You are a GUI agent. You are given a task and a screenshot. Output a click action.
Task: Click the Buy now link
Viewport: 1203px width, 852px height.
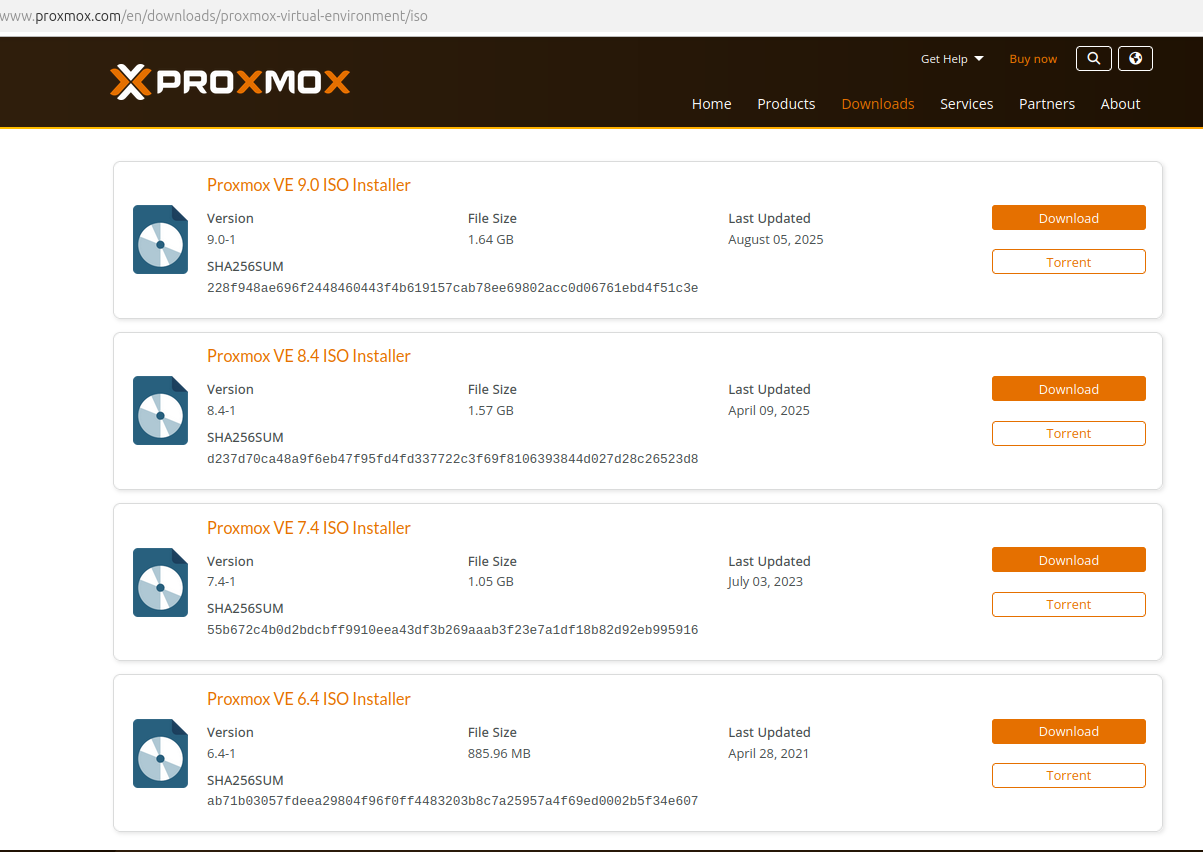click(x=1033, y=59)
